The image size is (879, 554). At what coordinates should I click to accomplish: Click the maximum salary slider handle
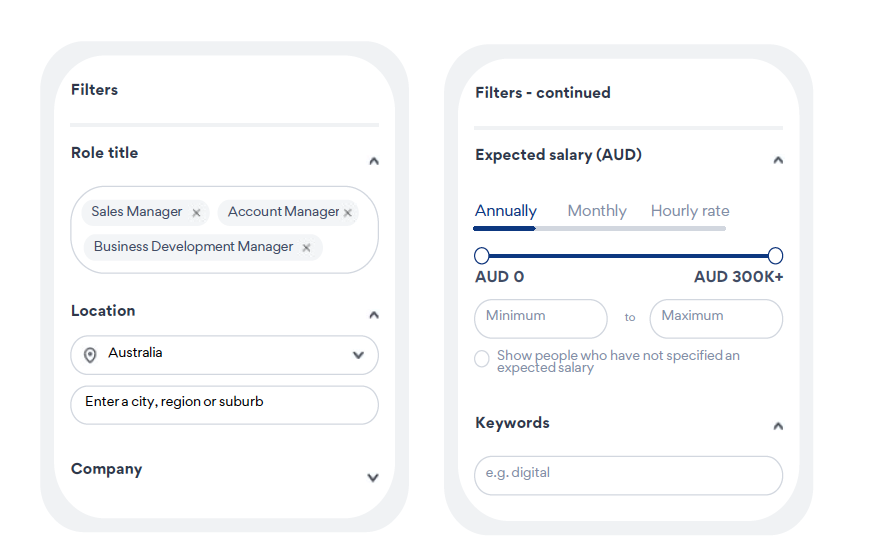[775, 256]
